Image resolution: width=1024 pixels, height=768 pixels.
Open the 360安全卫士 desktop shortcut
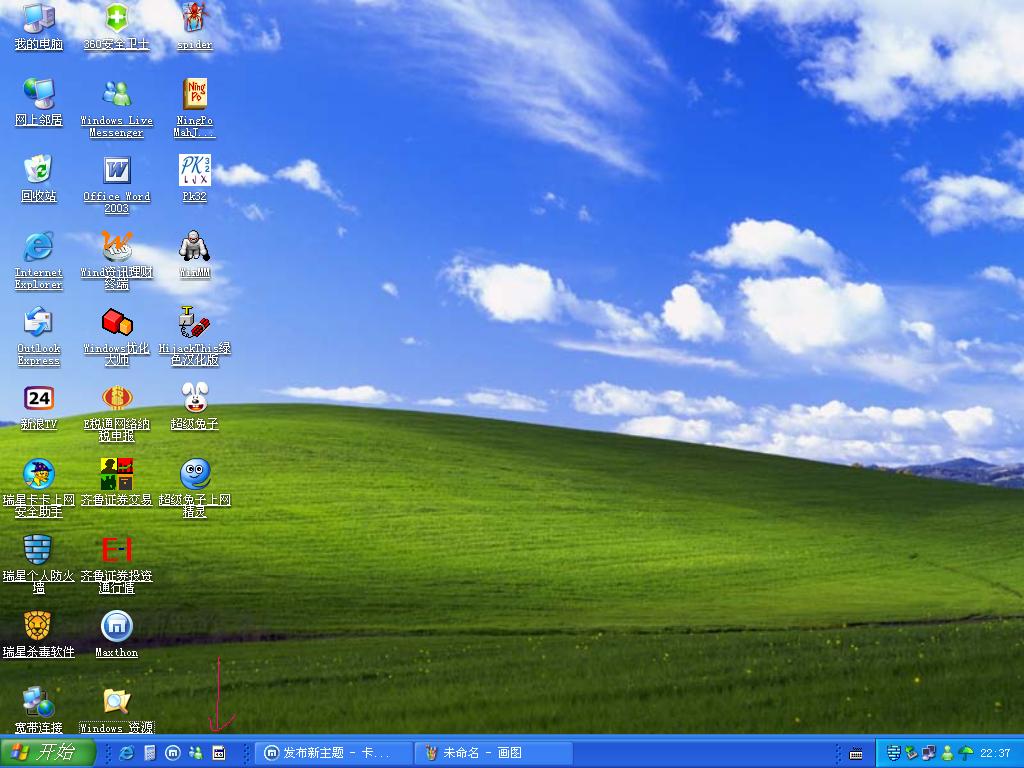pyautogui.click(x=116, y=18)
